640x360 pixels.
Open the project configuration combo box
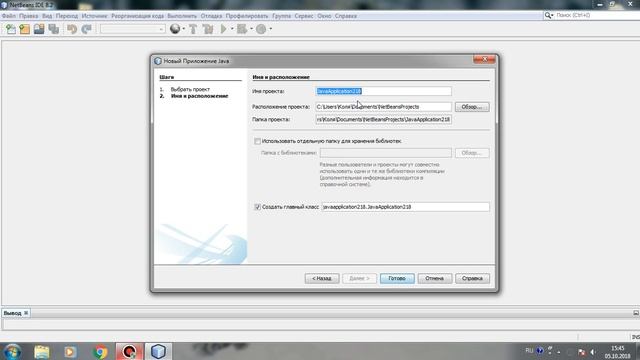pos(133,29)
